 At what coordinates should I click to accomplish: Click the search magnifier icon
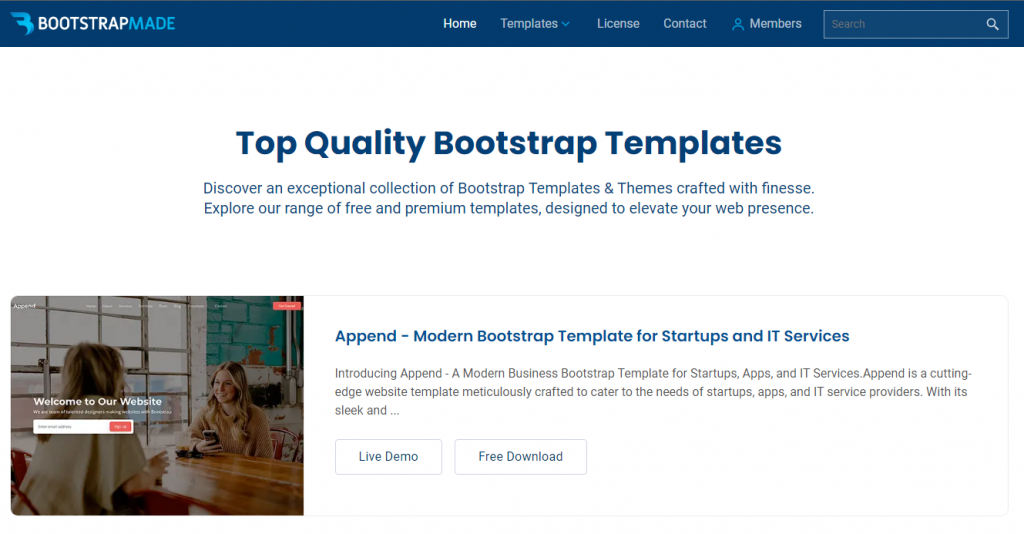click(x=992, y=24)
